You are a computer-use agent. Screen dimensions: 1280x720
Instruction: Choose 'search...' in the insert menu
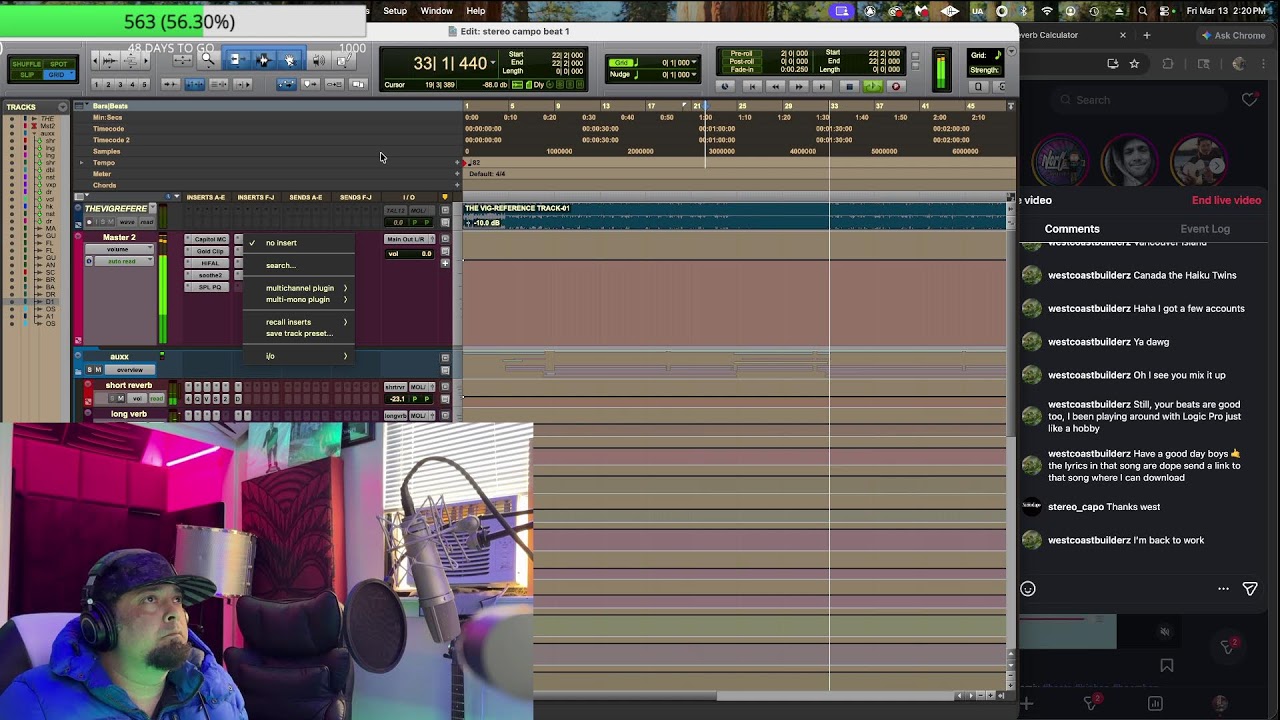tap(281, 265)
